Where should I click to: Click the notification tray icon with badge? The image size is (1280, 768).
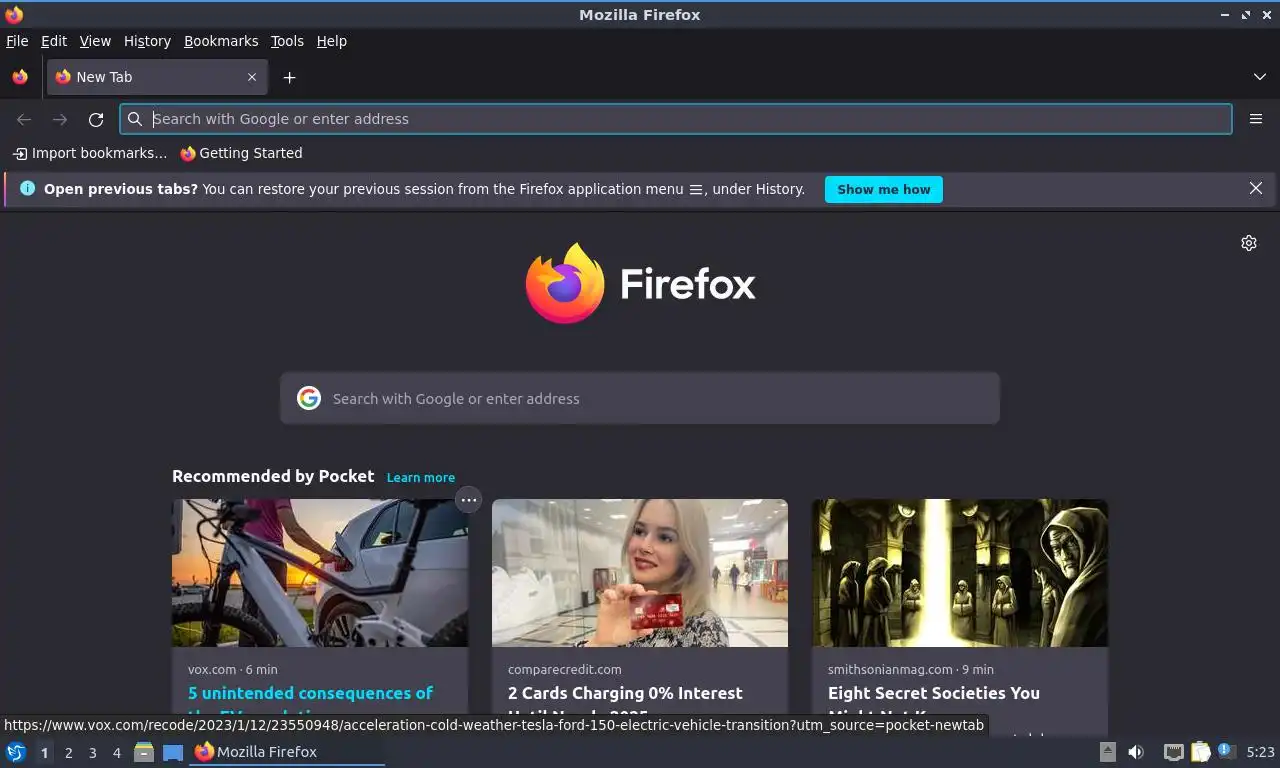[1227, 751]
